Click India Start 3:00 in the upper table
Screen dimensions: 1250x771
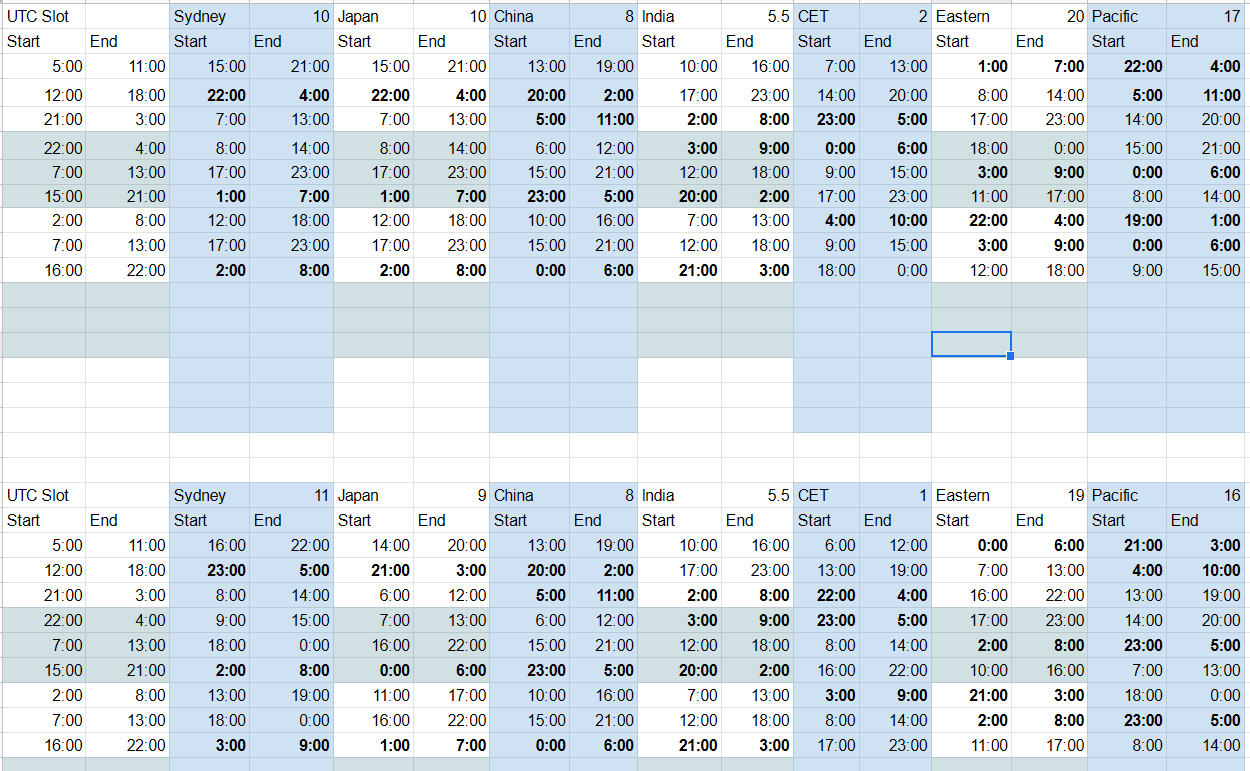click(679, 148)
